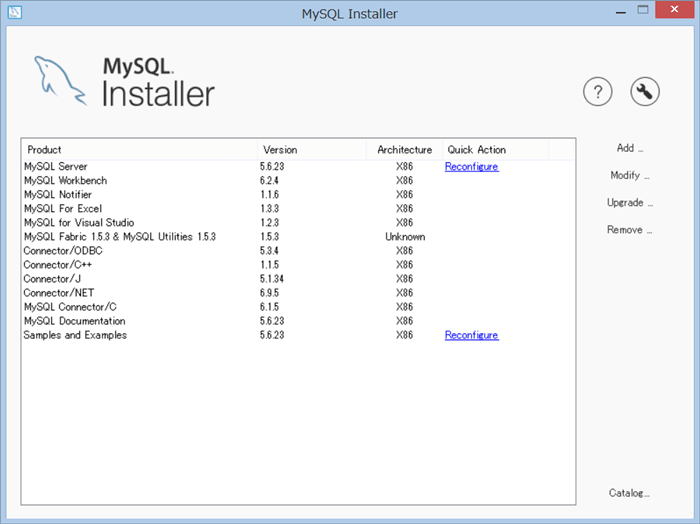
Task: Click the Architecture column header
Action: click(404, 150)
